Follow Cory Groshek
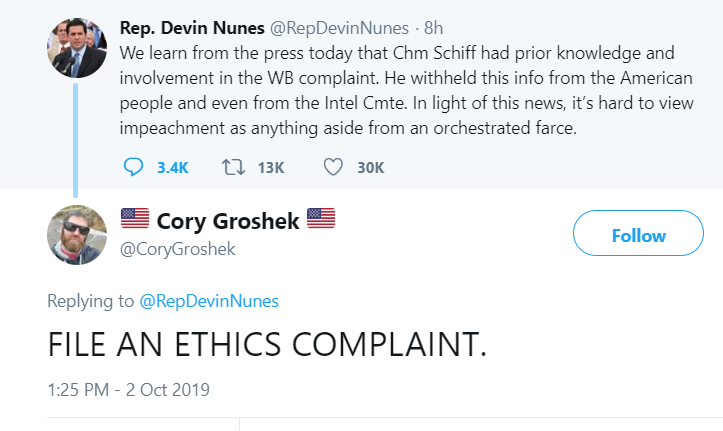 click(638, 236)
